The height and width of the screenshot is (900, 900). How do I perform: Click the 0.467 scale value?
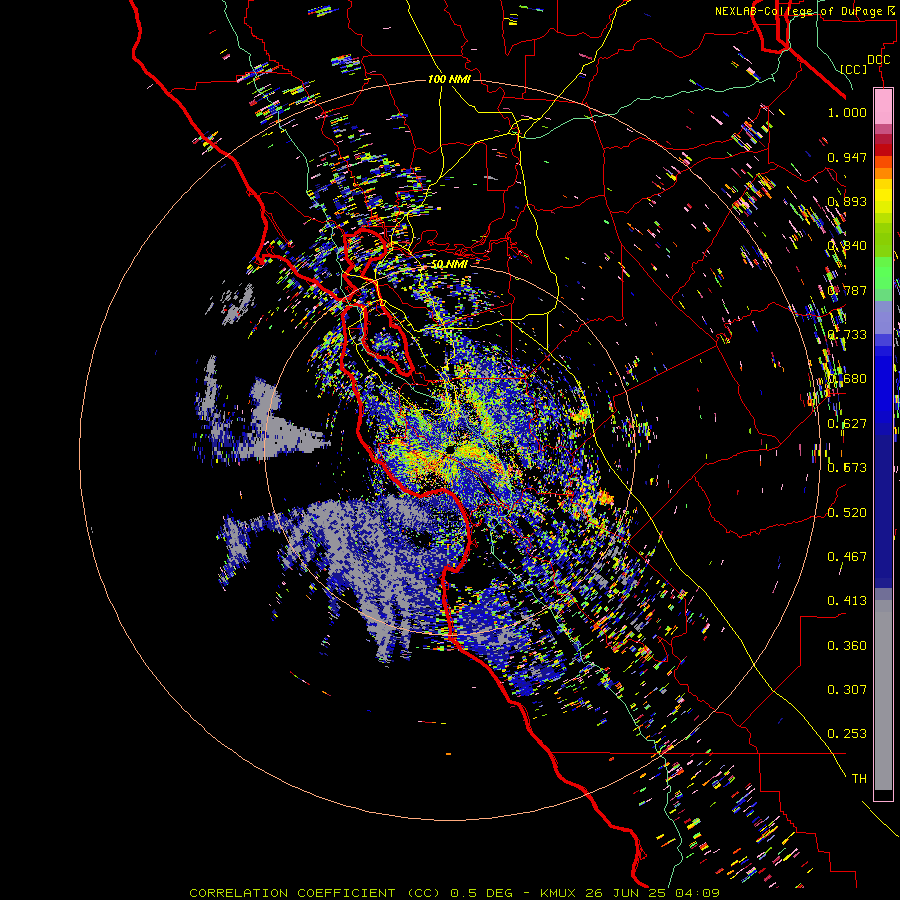pos(847,556)
